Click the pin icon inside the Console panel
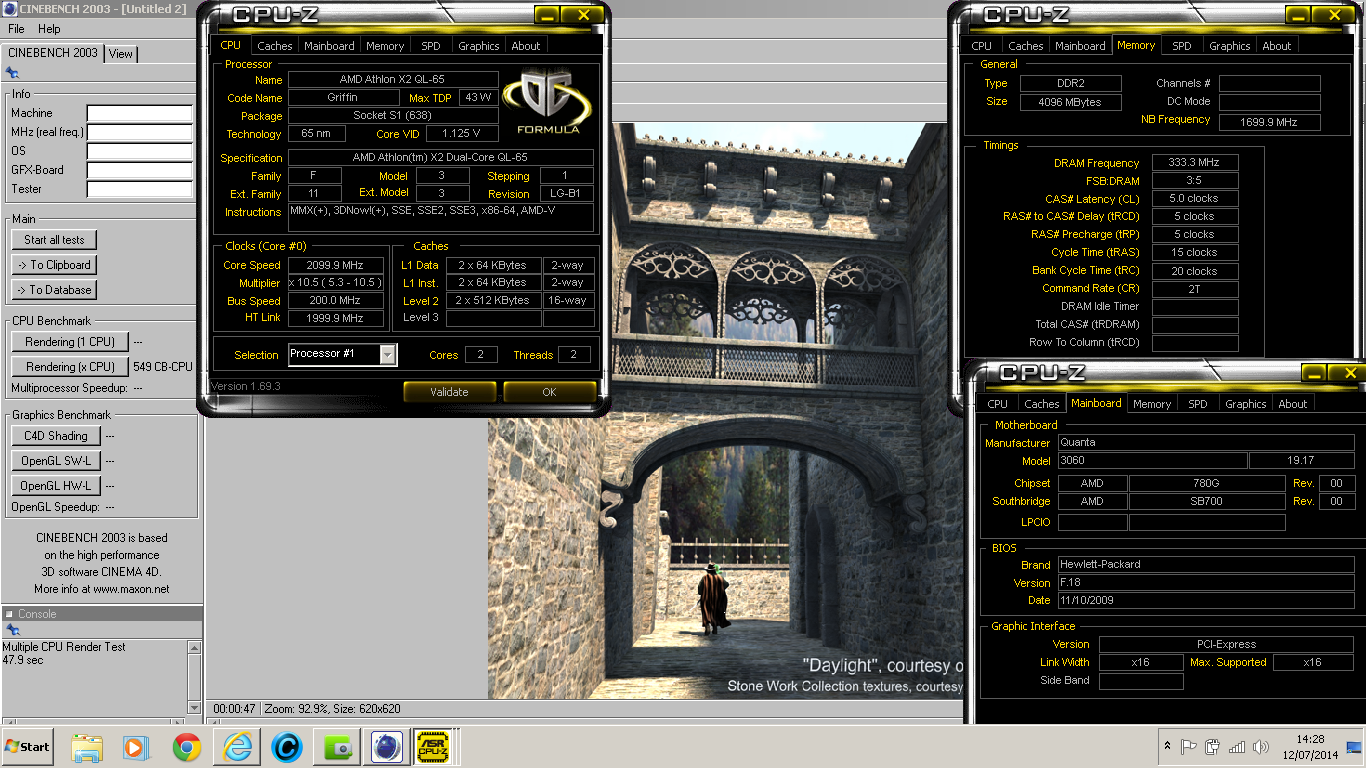The image size is (1366, 768). pyautogui.click(x=12, y=630)
